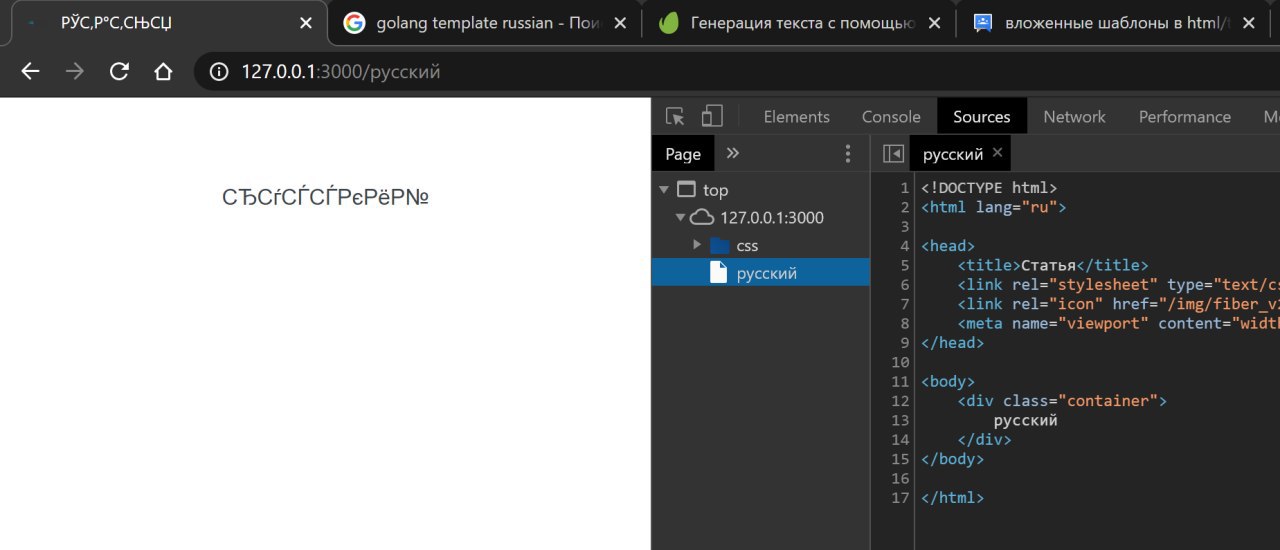Switch to the Network panel tab
This screenshot has width=1280, height=550.
pyautogui.click(x=1074, y=117)
